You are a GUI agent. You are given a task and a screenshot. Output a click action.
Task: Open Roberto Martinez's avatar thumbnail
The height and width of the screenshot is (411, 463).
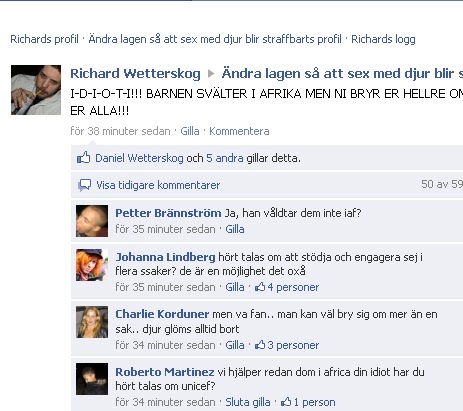(92, 379)
